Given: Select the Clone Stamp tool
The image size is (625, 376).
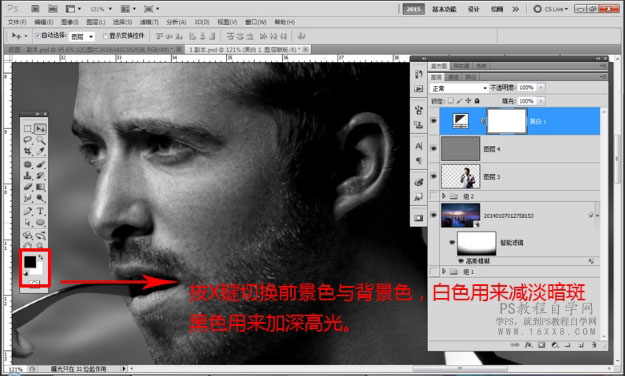Looking at the screenshot, I should pos(28,175).
